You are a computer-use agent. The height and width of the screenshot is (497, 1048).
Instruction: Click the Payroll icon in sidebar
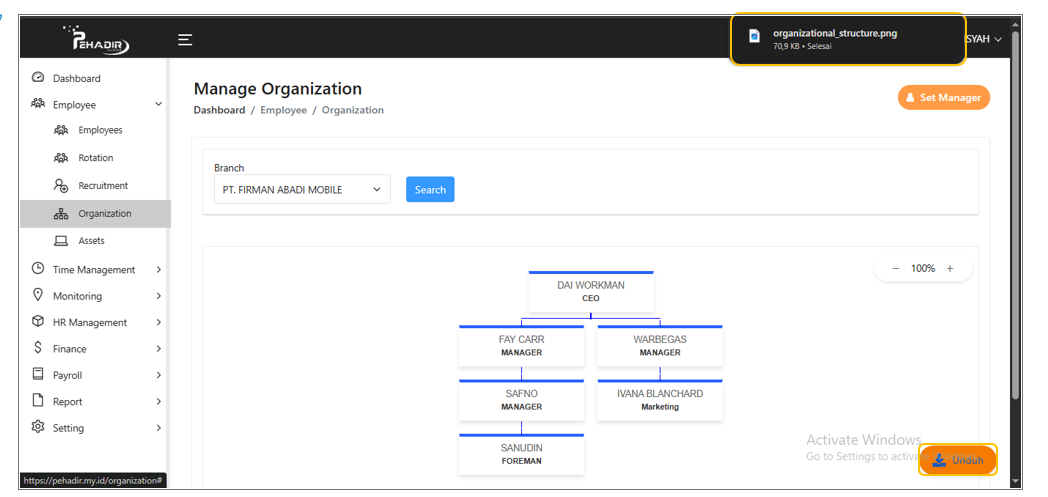pos(38,375)
